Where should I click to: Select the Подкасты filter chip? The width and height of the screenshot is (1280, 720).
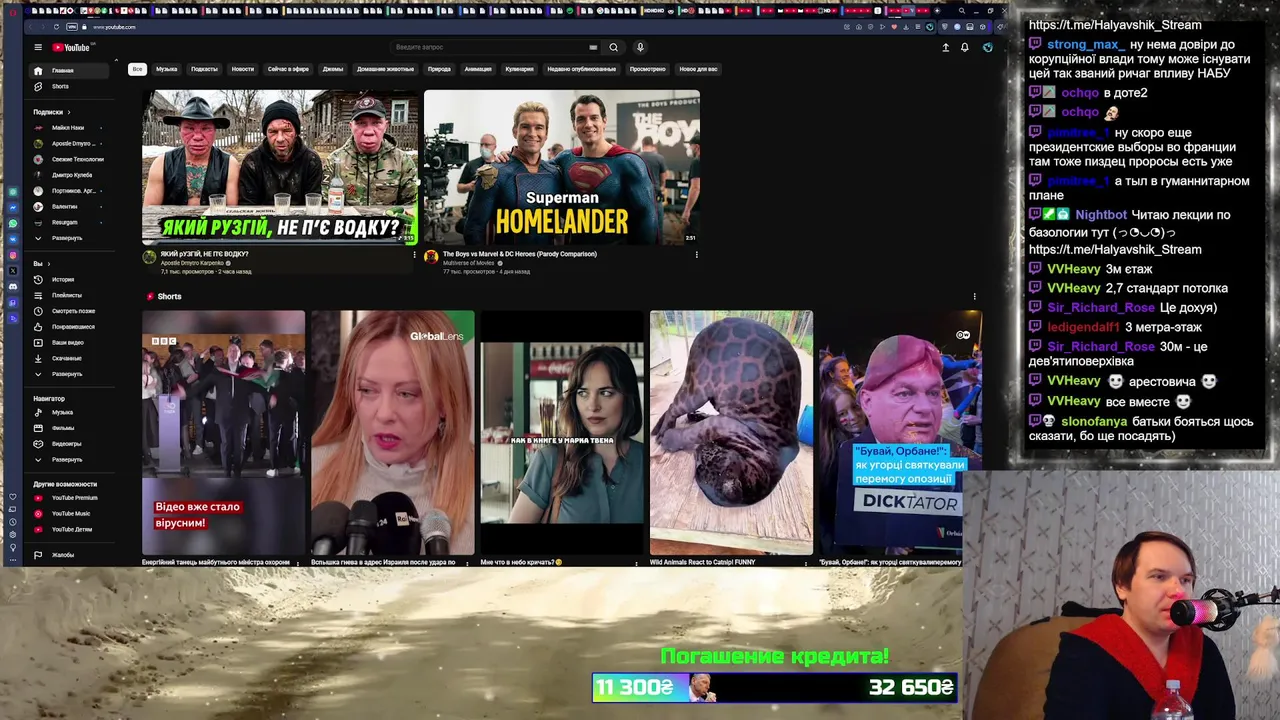(204, 69)
